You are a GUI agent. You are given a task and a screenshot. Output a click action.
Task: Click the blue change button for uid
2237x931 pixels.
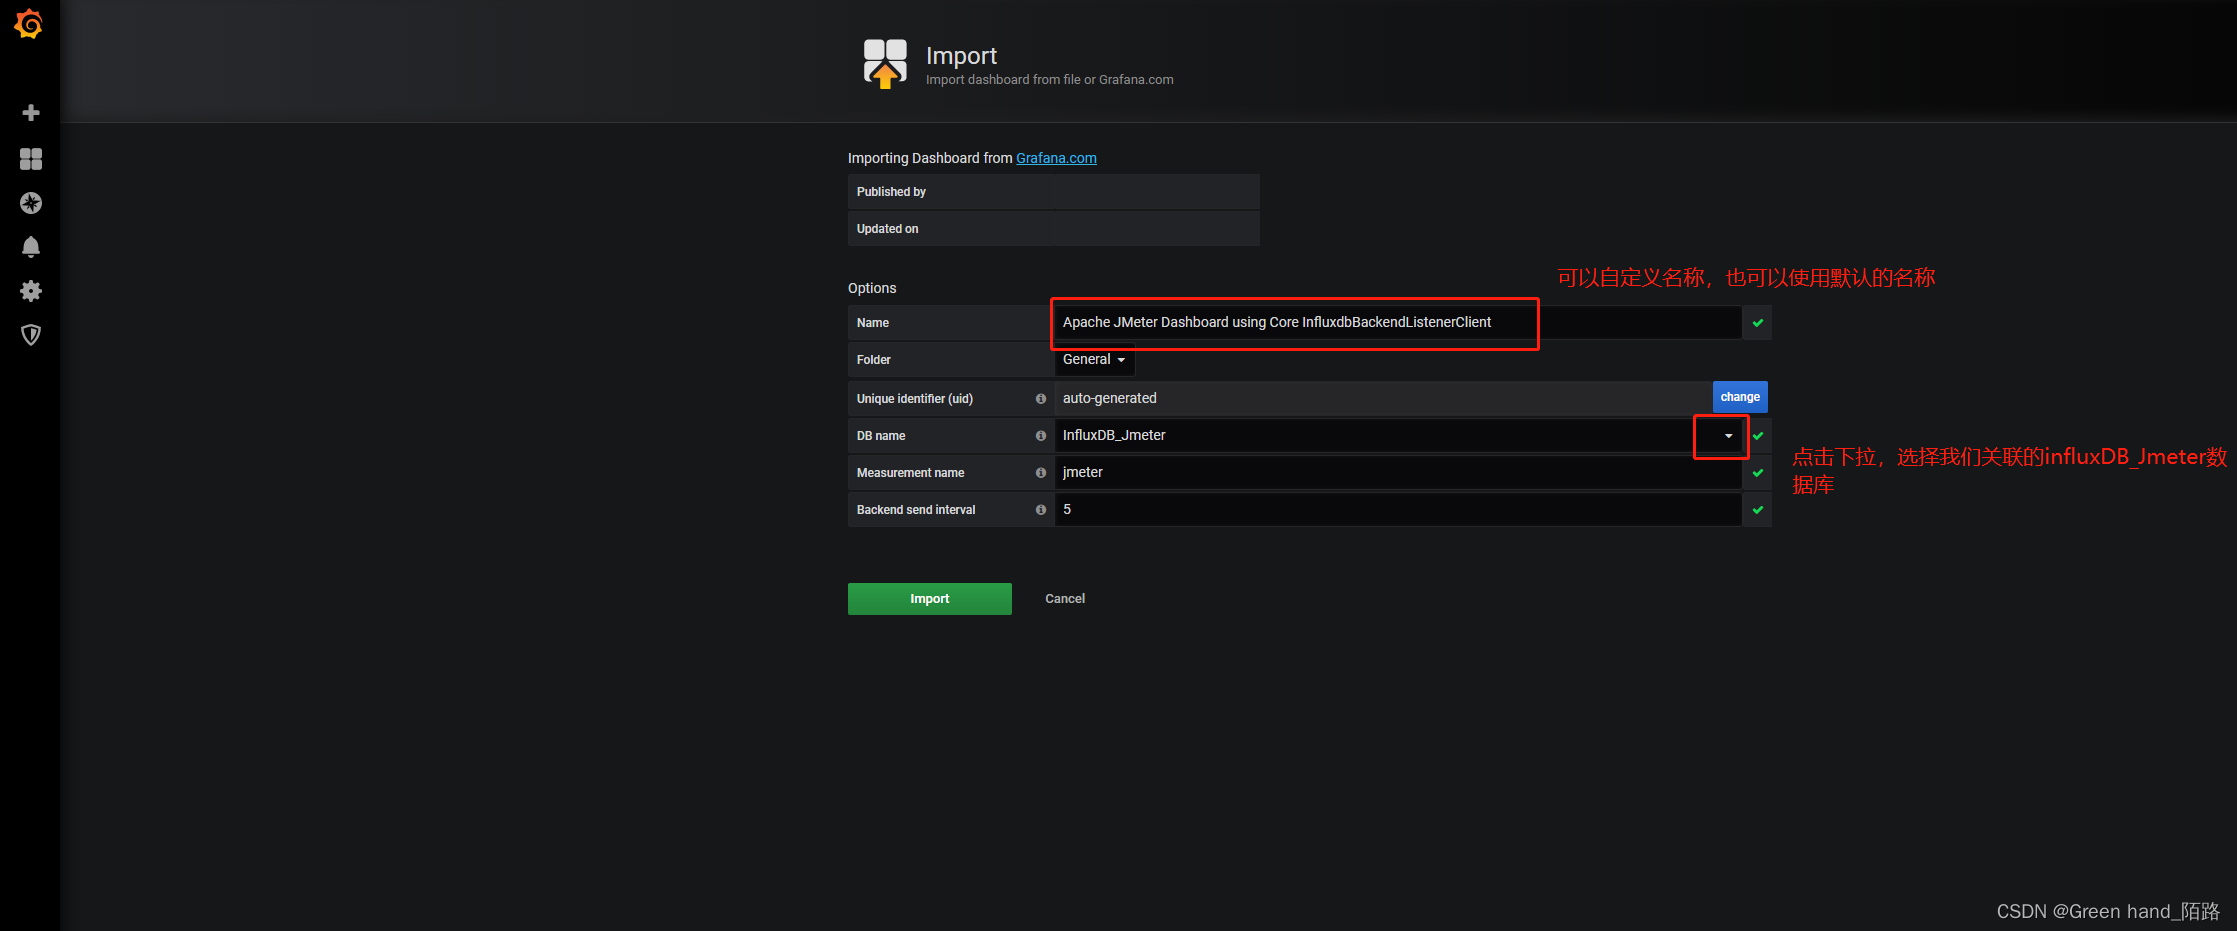point(1740,397)
